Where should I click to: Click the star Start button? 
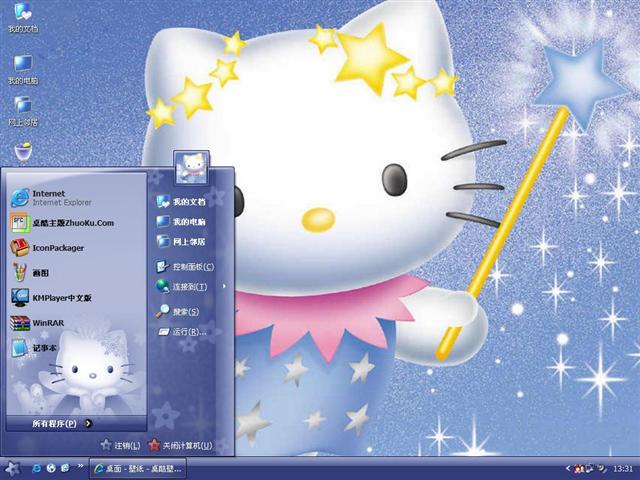click(11, 468)
